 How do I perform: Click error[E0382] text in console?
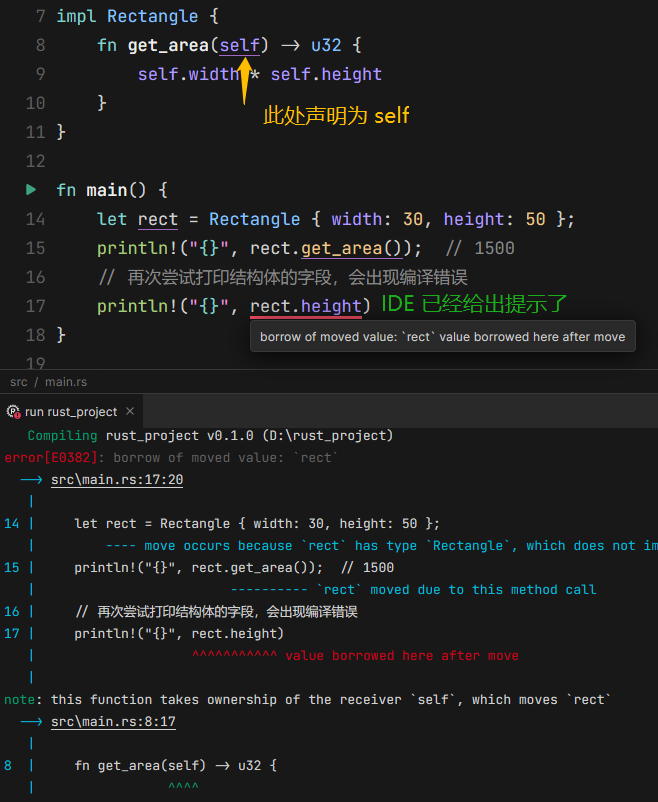[x=51, y=458]
